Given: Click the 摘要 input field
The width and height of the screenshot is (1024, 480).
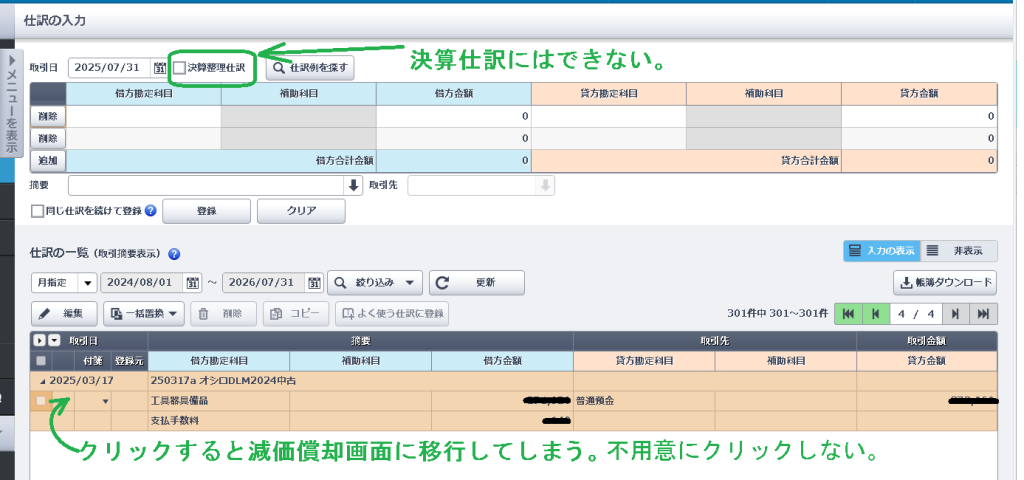Looking at the screenshot, I should click(206, 186).
